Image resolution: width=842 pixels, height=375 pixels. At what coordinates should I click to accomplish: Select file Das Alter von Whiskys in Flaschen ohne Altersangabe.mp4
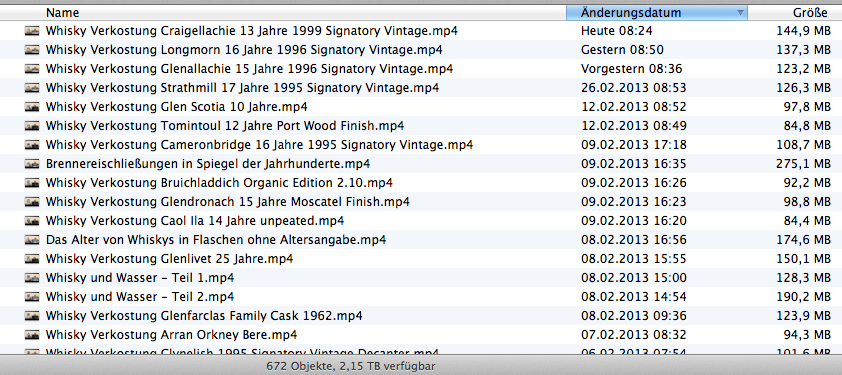(x=216, y=240)
